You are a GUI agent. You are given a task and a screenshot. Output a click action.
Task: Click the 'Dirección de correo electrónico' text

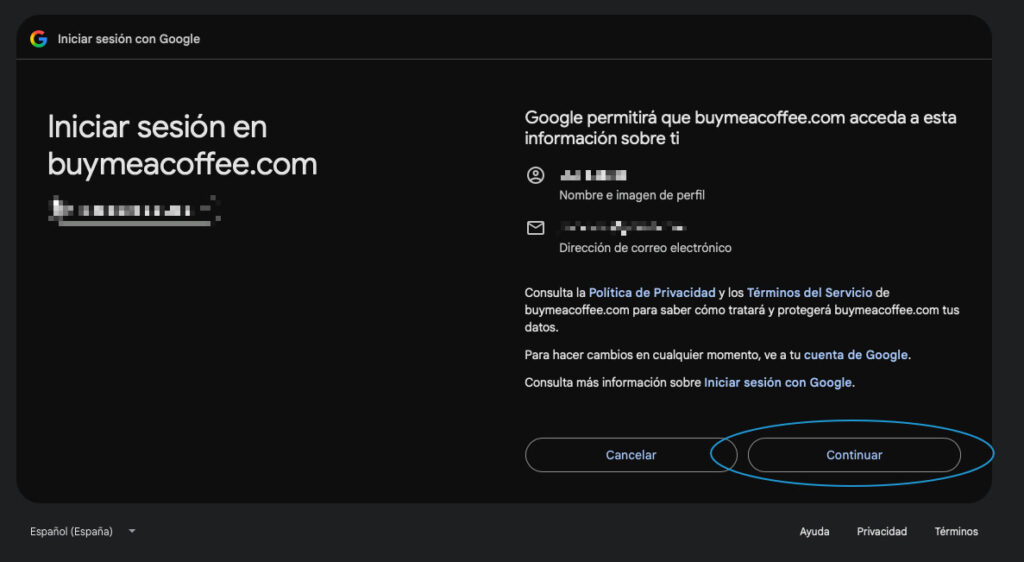click(x=645, y=248)
